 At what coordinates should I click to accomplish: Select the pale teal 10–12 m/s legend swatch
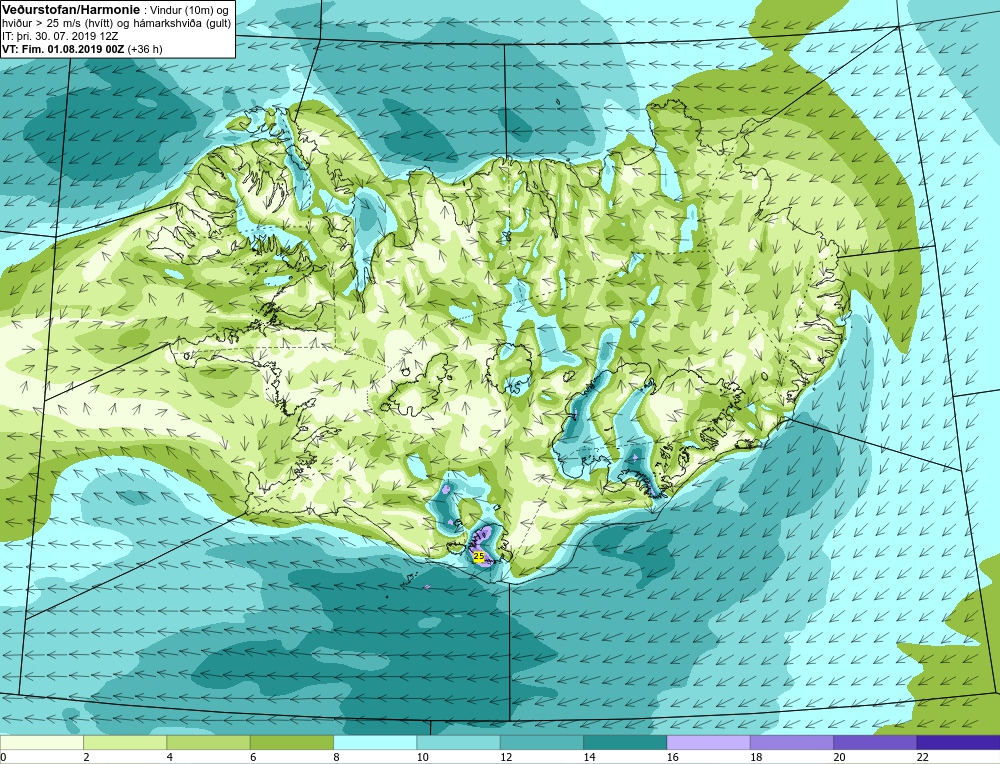pos(458,742)
